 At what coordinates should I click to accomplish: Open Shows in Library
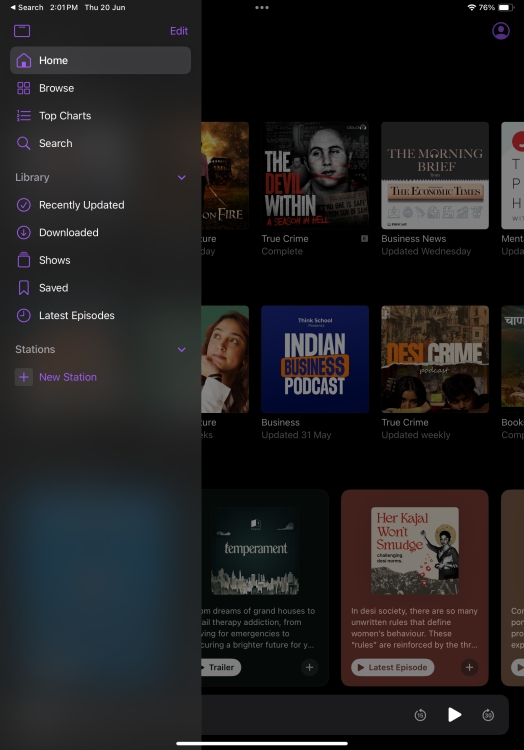click(x=100, y=260)
